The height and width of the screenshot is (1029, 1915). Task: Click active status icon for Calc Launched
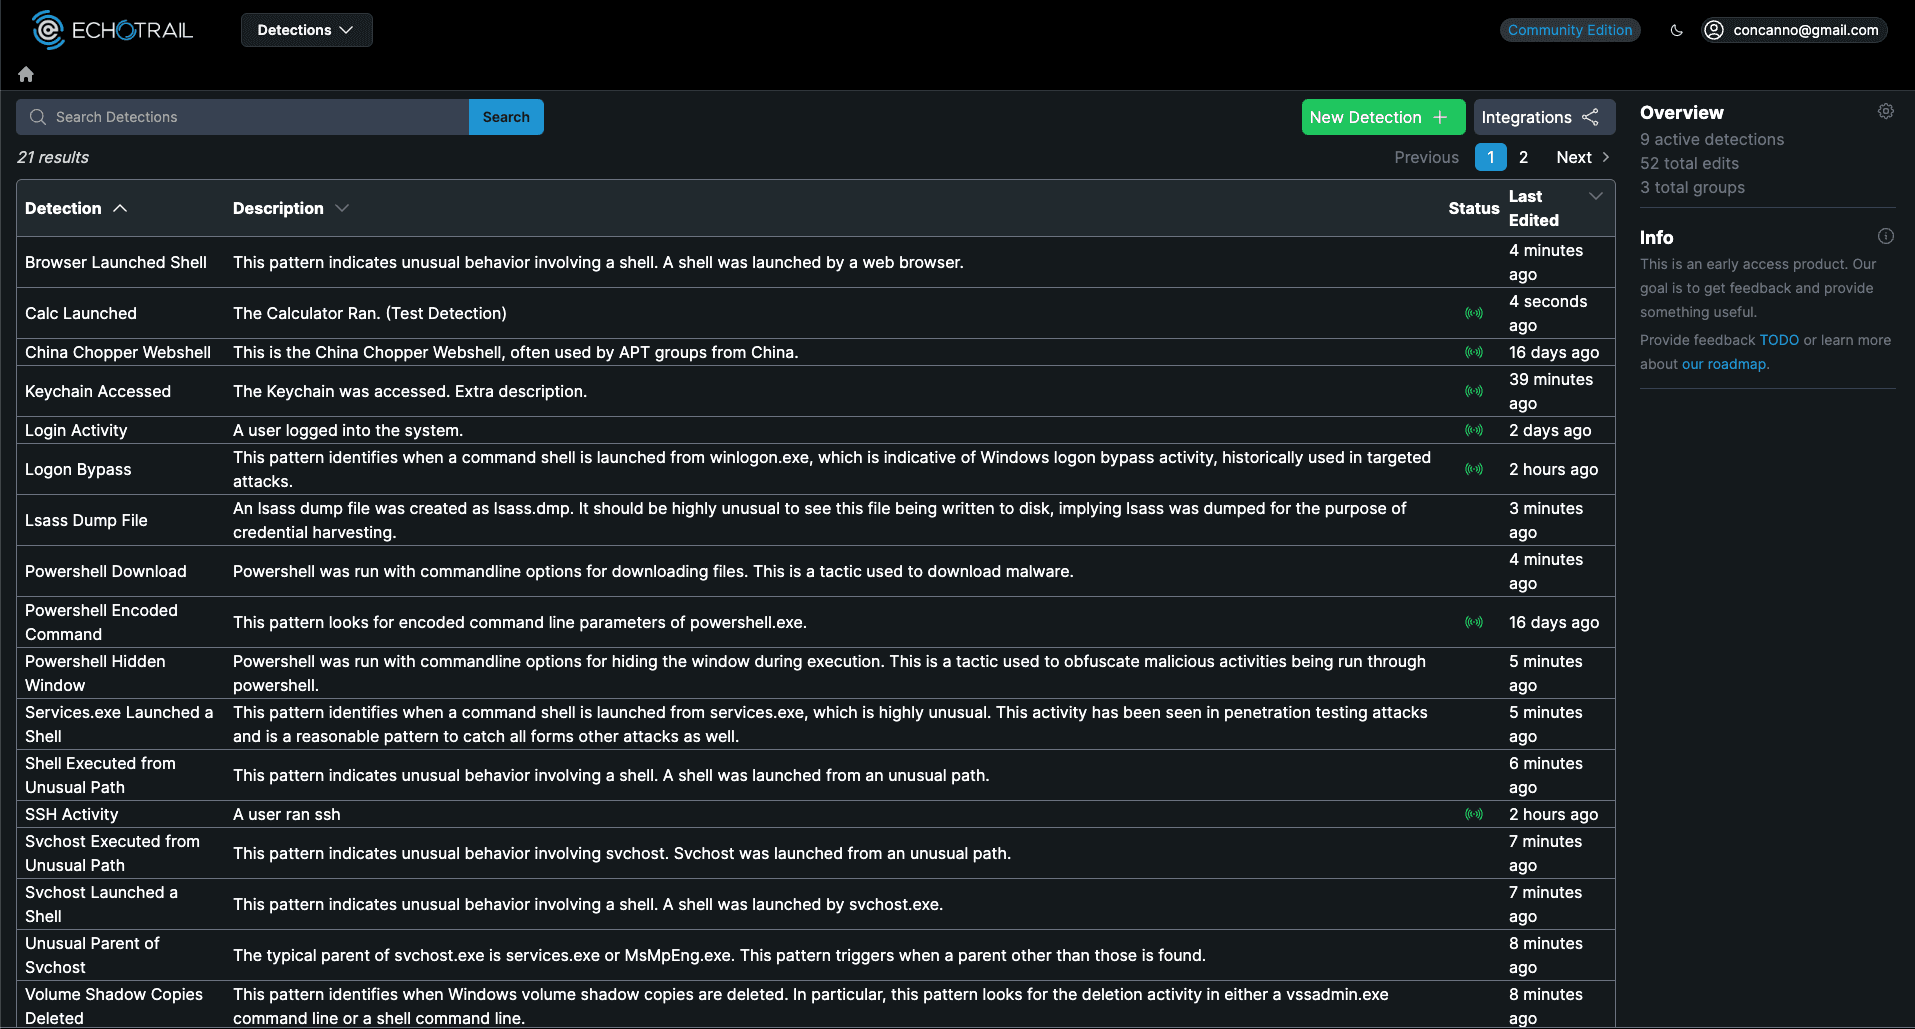tap(1474, 313)
